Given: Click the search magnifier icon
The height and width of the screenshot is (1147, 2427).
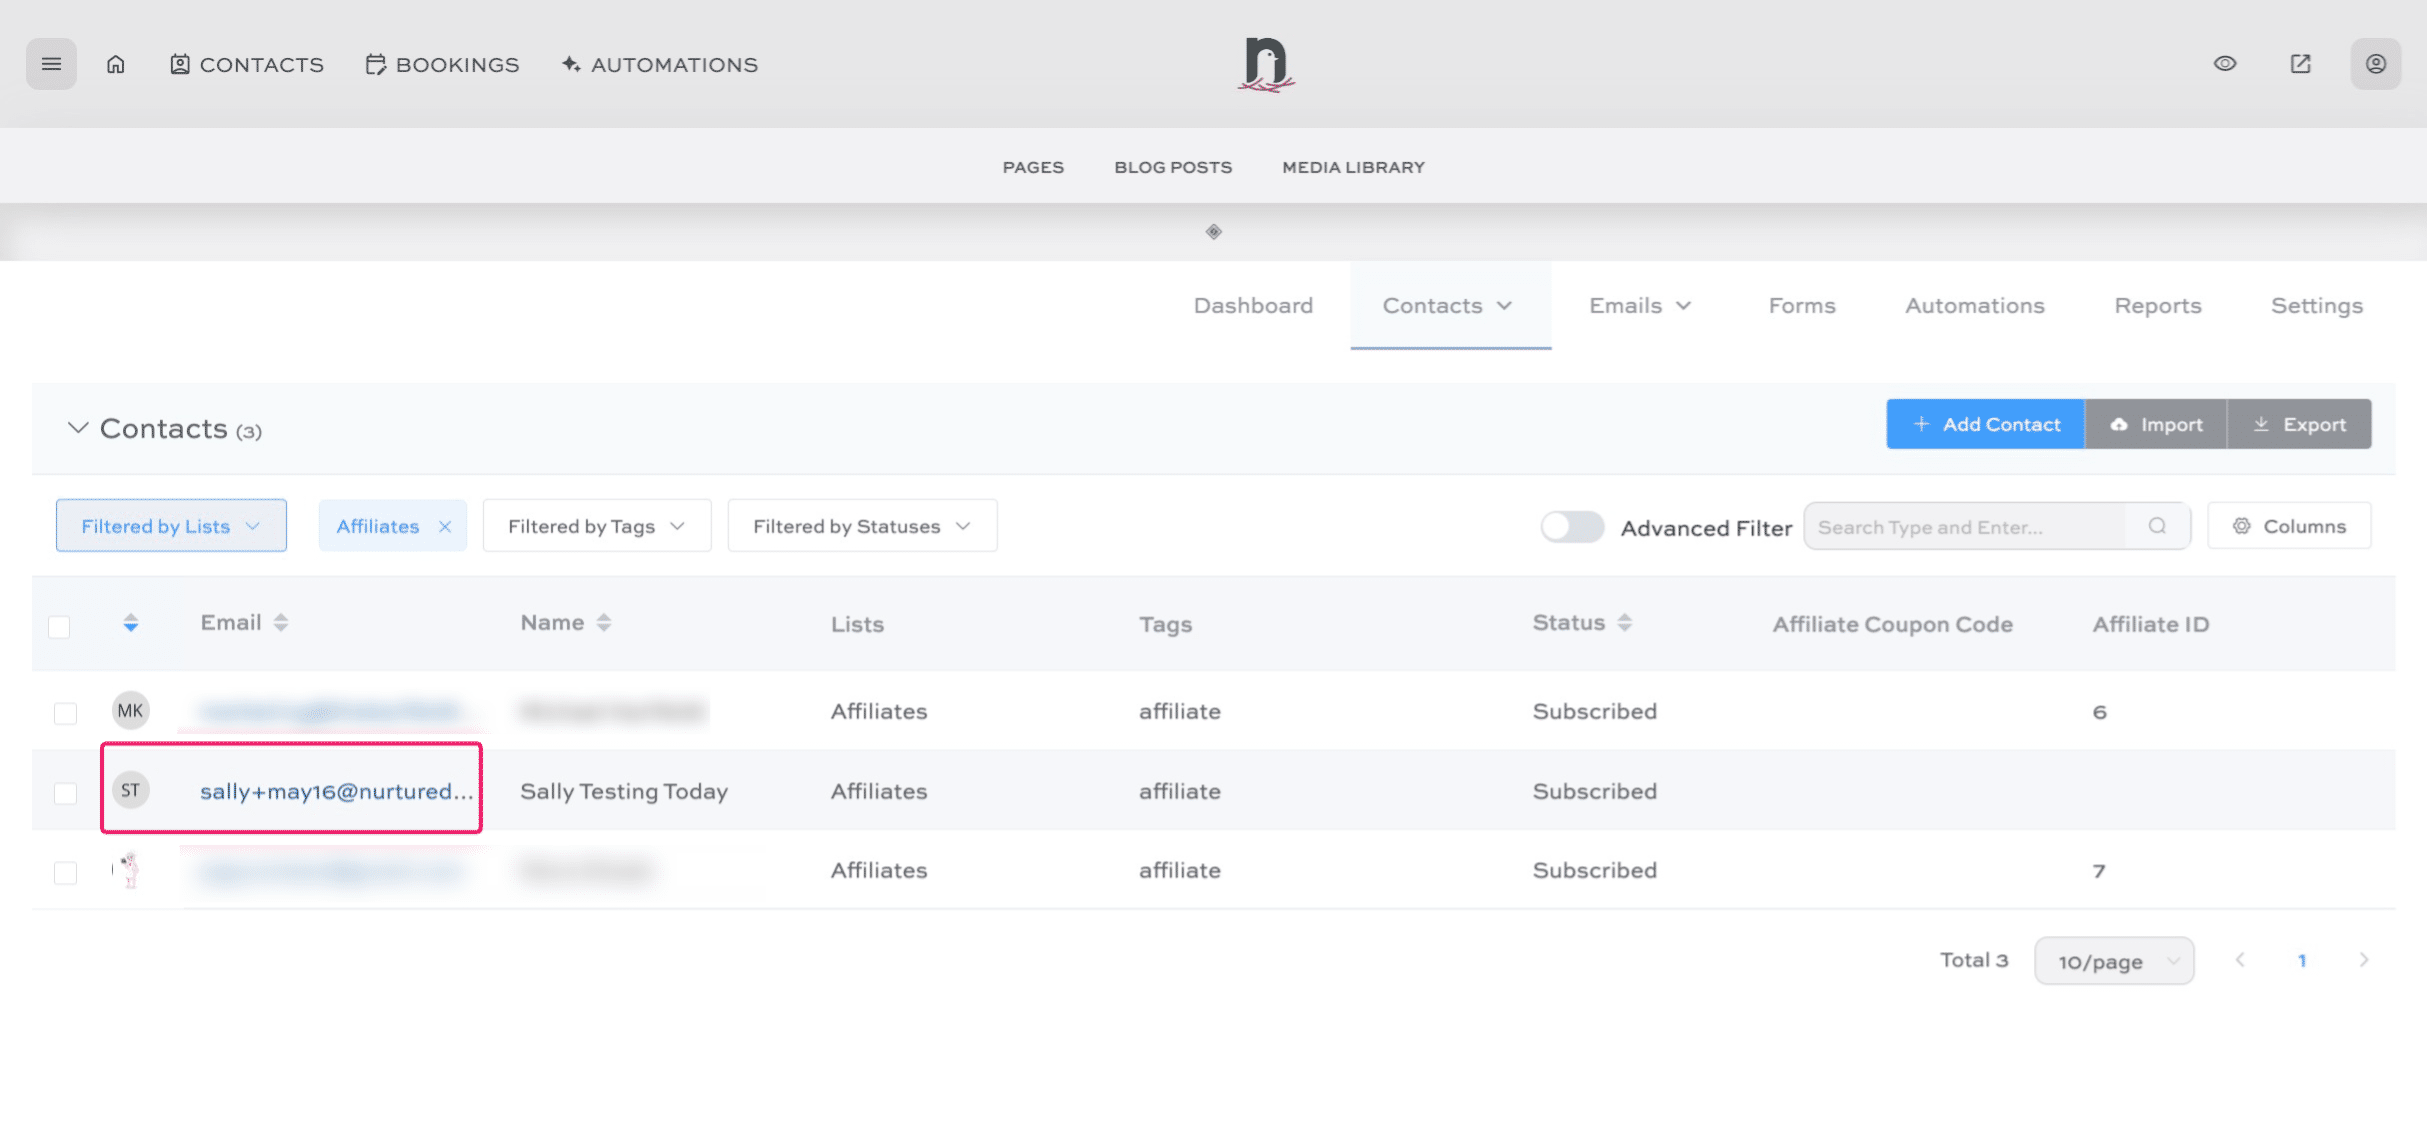Looking at the screenshot, I should click(2157, 526).
